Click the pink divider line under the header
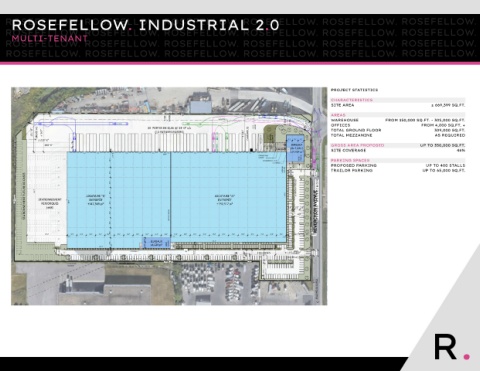This screenshot has width=480, height=371. click(x=240, y=63)
